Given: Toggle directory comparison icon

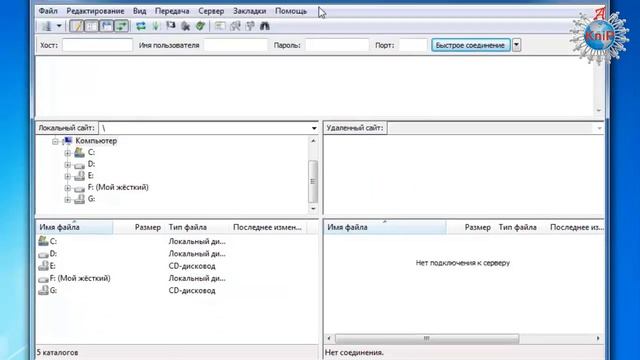Looking at the screenshot, I should [235, 27].
